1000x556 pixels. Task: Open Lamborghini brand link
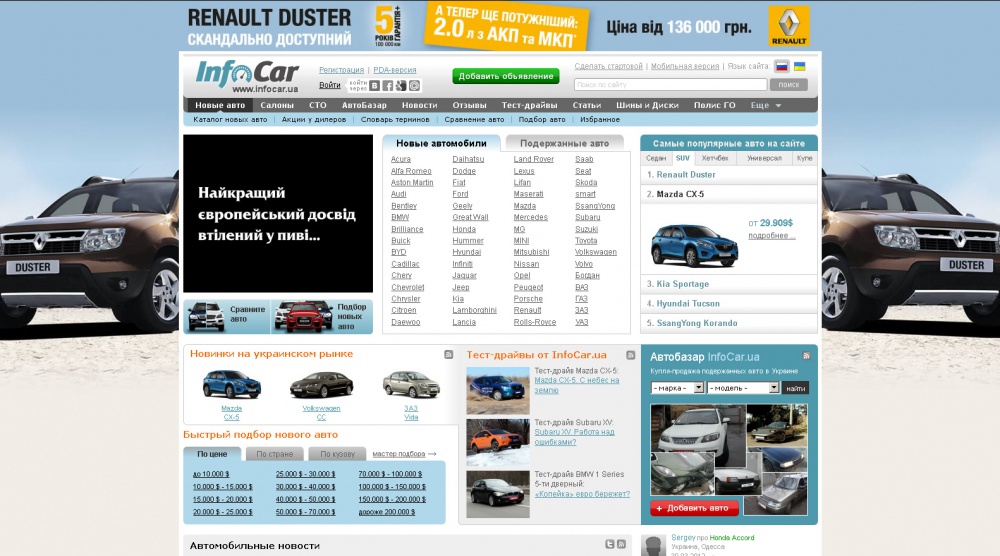(x=474, y=311)
